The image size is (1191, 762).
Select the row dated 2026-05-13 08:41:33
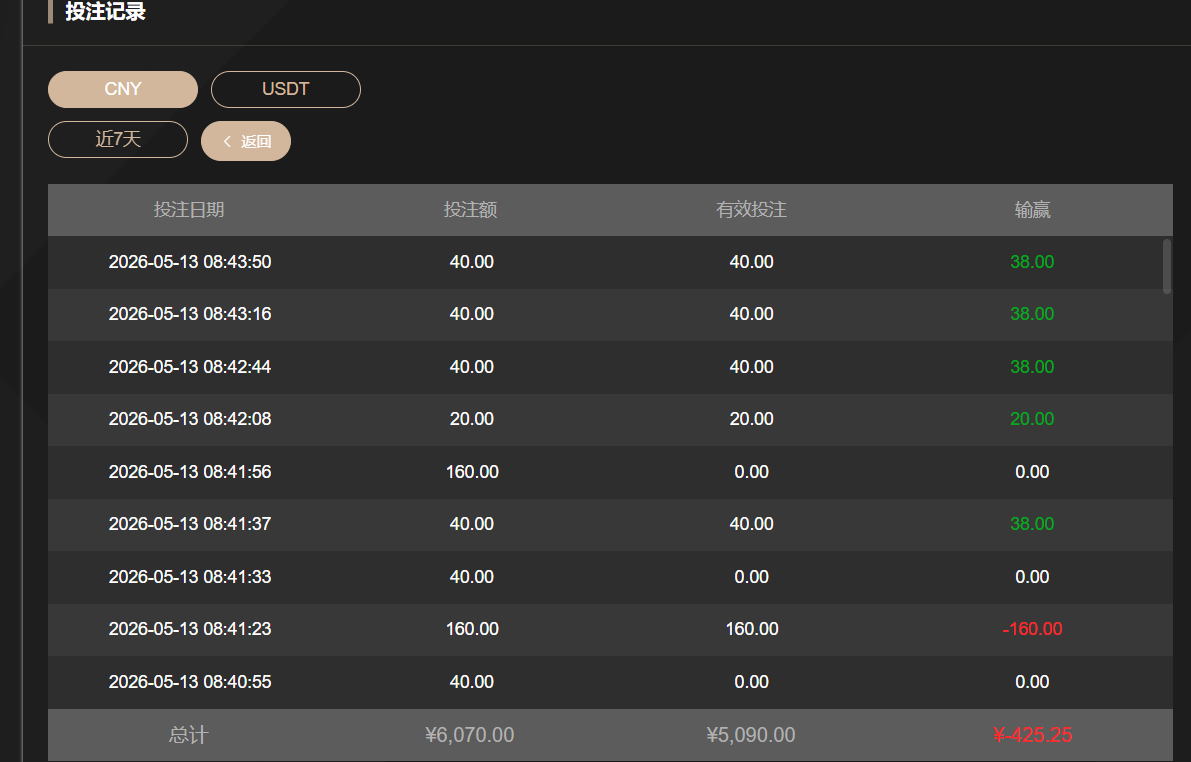click(x=610, y=577)
